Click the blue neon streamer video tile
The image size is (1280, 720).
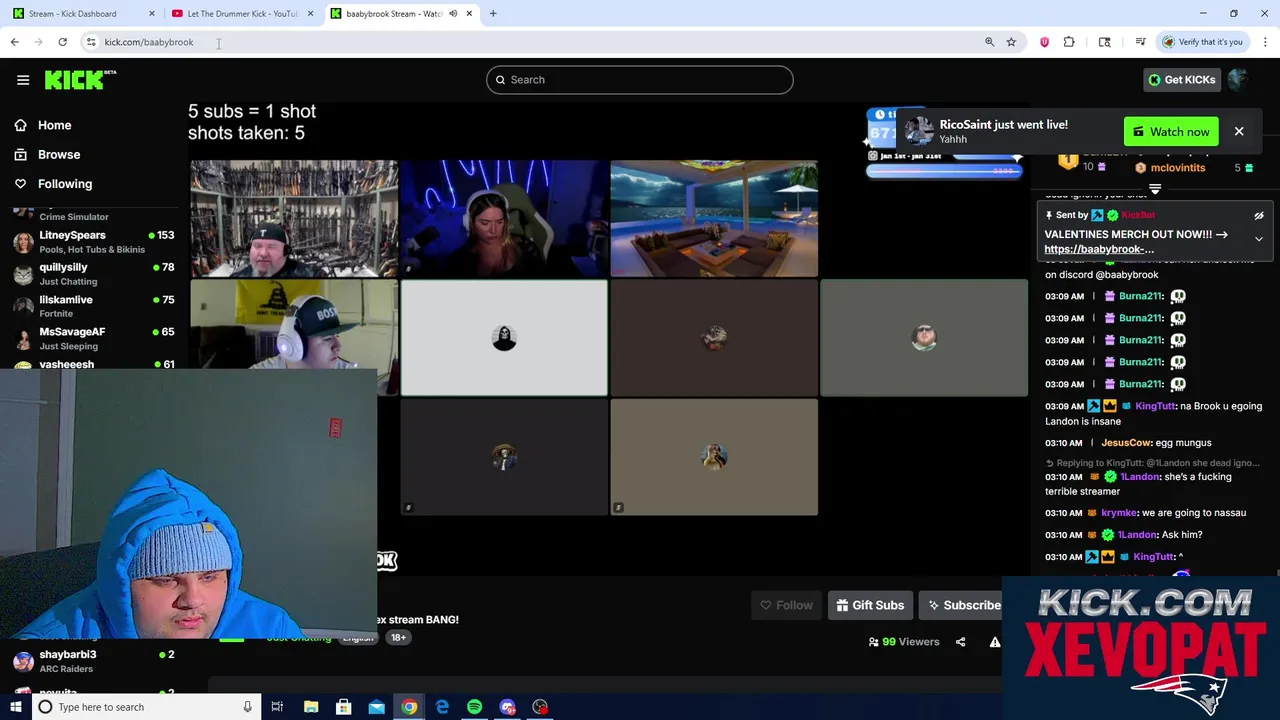click(x=504, y=218)
